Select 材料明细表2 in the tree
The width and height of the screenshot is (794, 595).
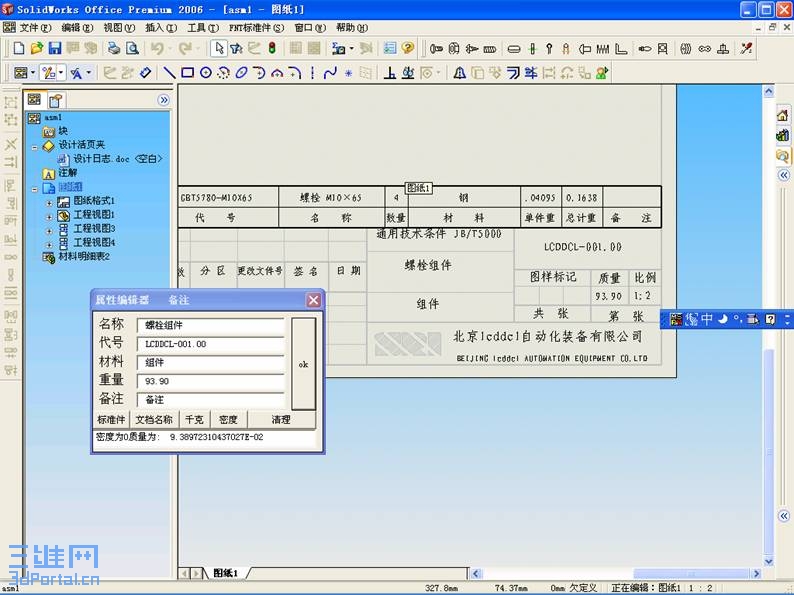(x=84, y=257)
